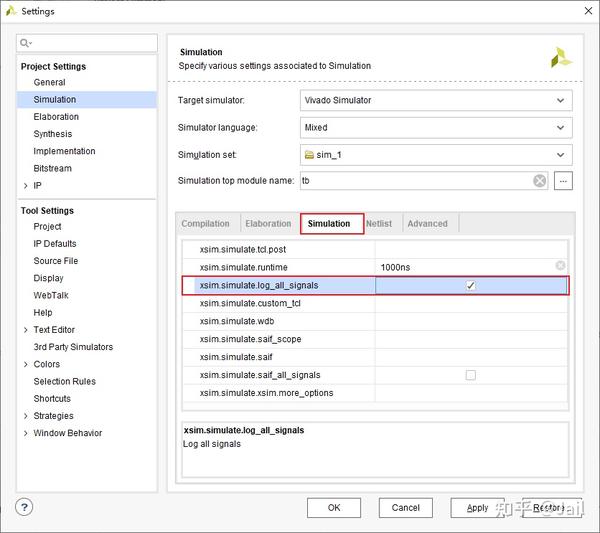Viewport: 600px width, 533px height.
Task: Switch to the Netlist tab
Action: pyautogui.click(x=379, y=223)
